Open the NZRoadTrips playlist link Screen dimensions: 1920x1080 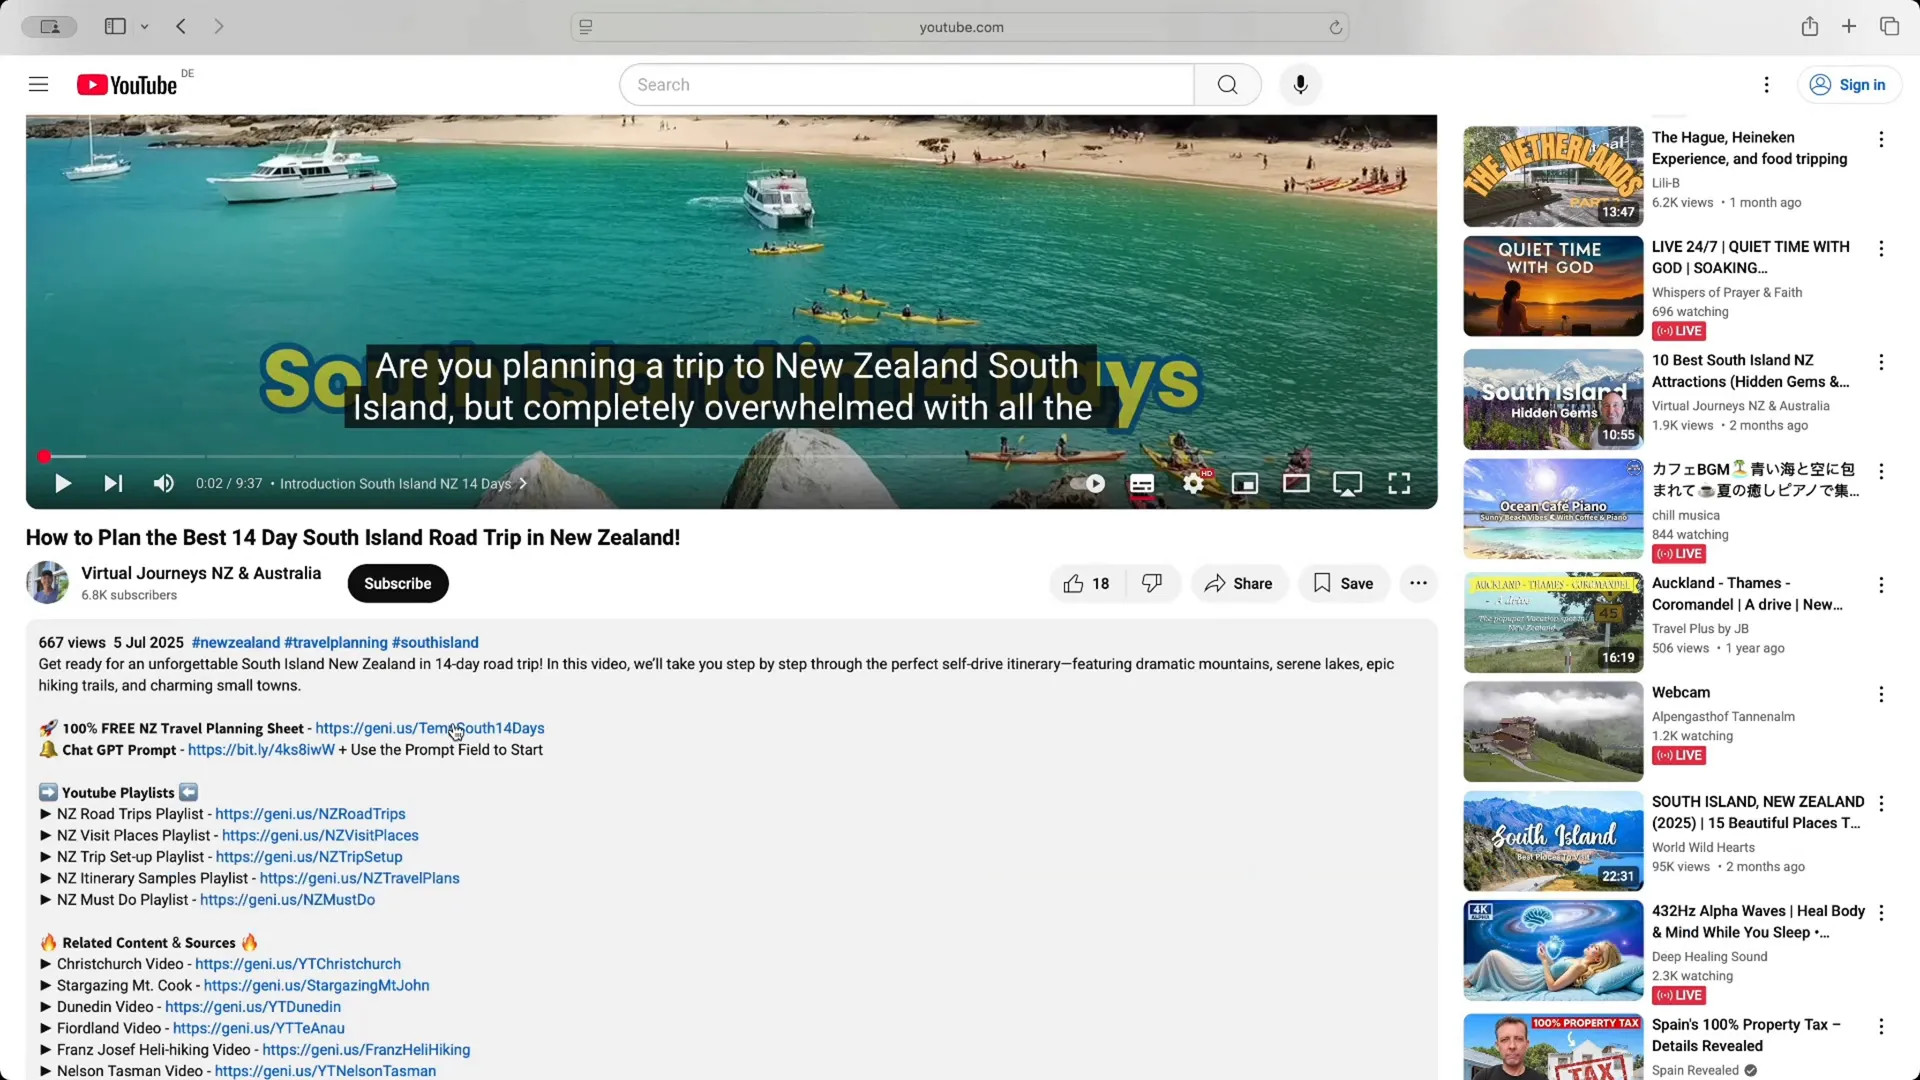point(310,814)
